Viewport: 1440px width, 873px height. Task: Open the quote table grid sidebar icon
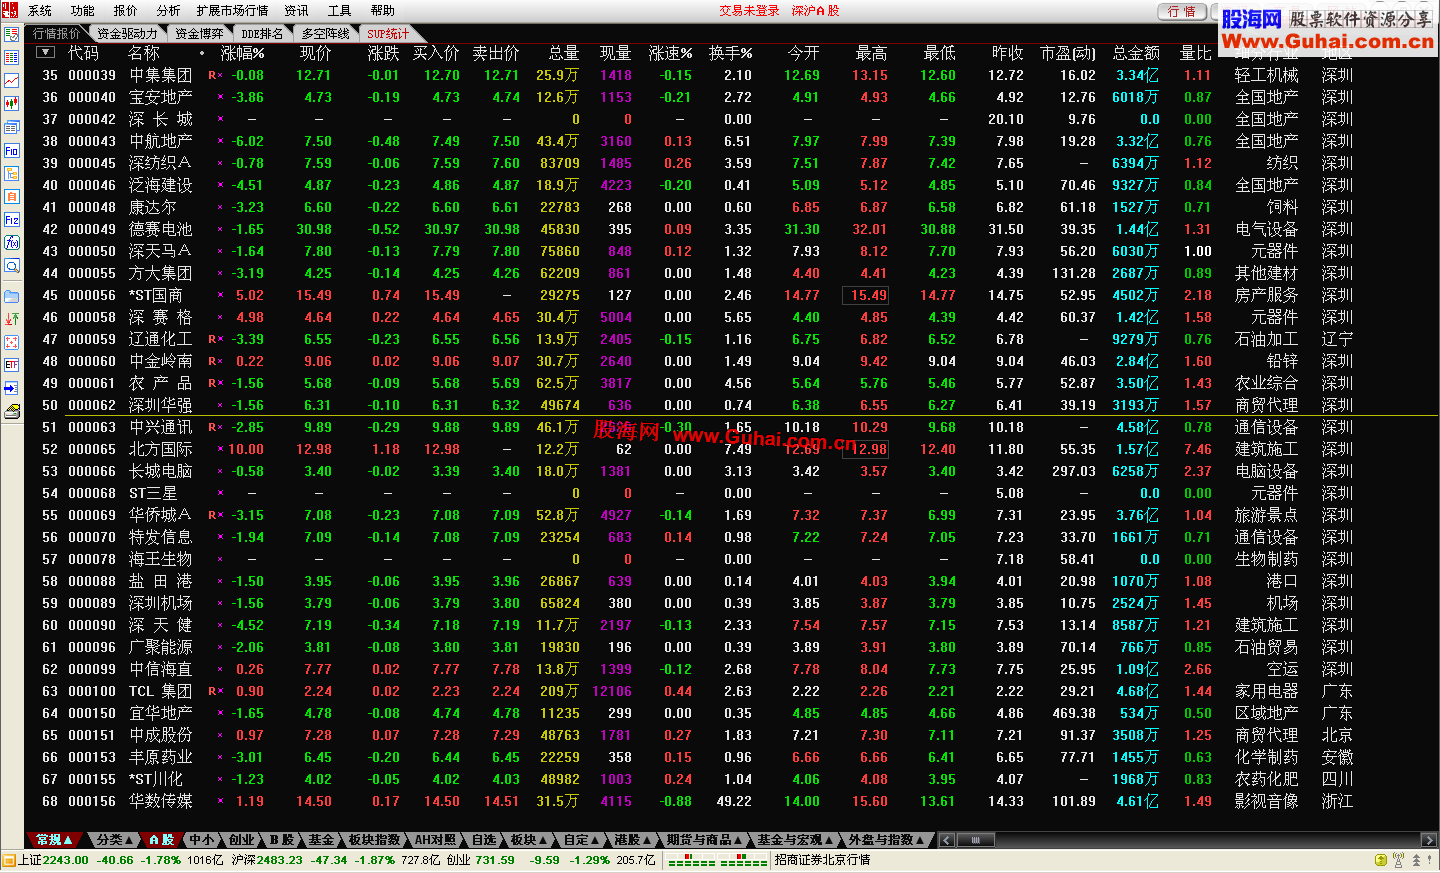tap(12, 57)
